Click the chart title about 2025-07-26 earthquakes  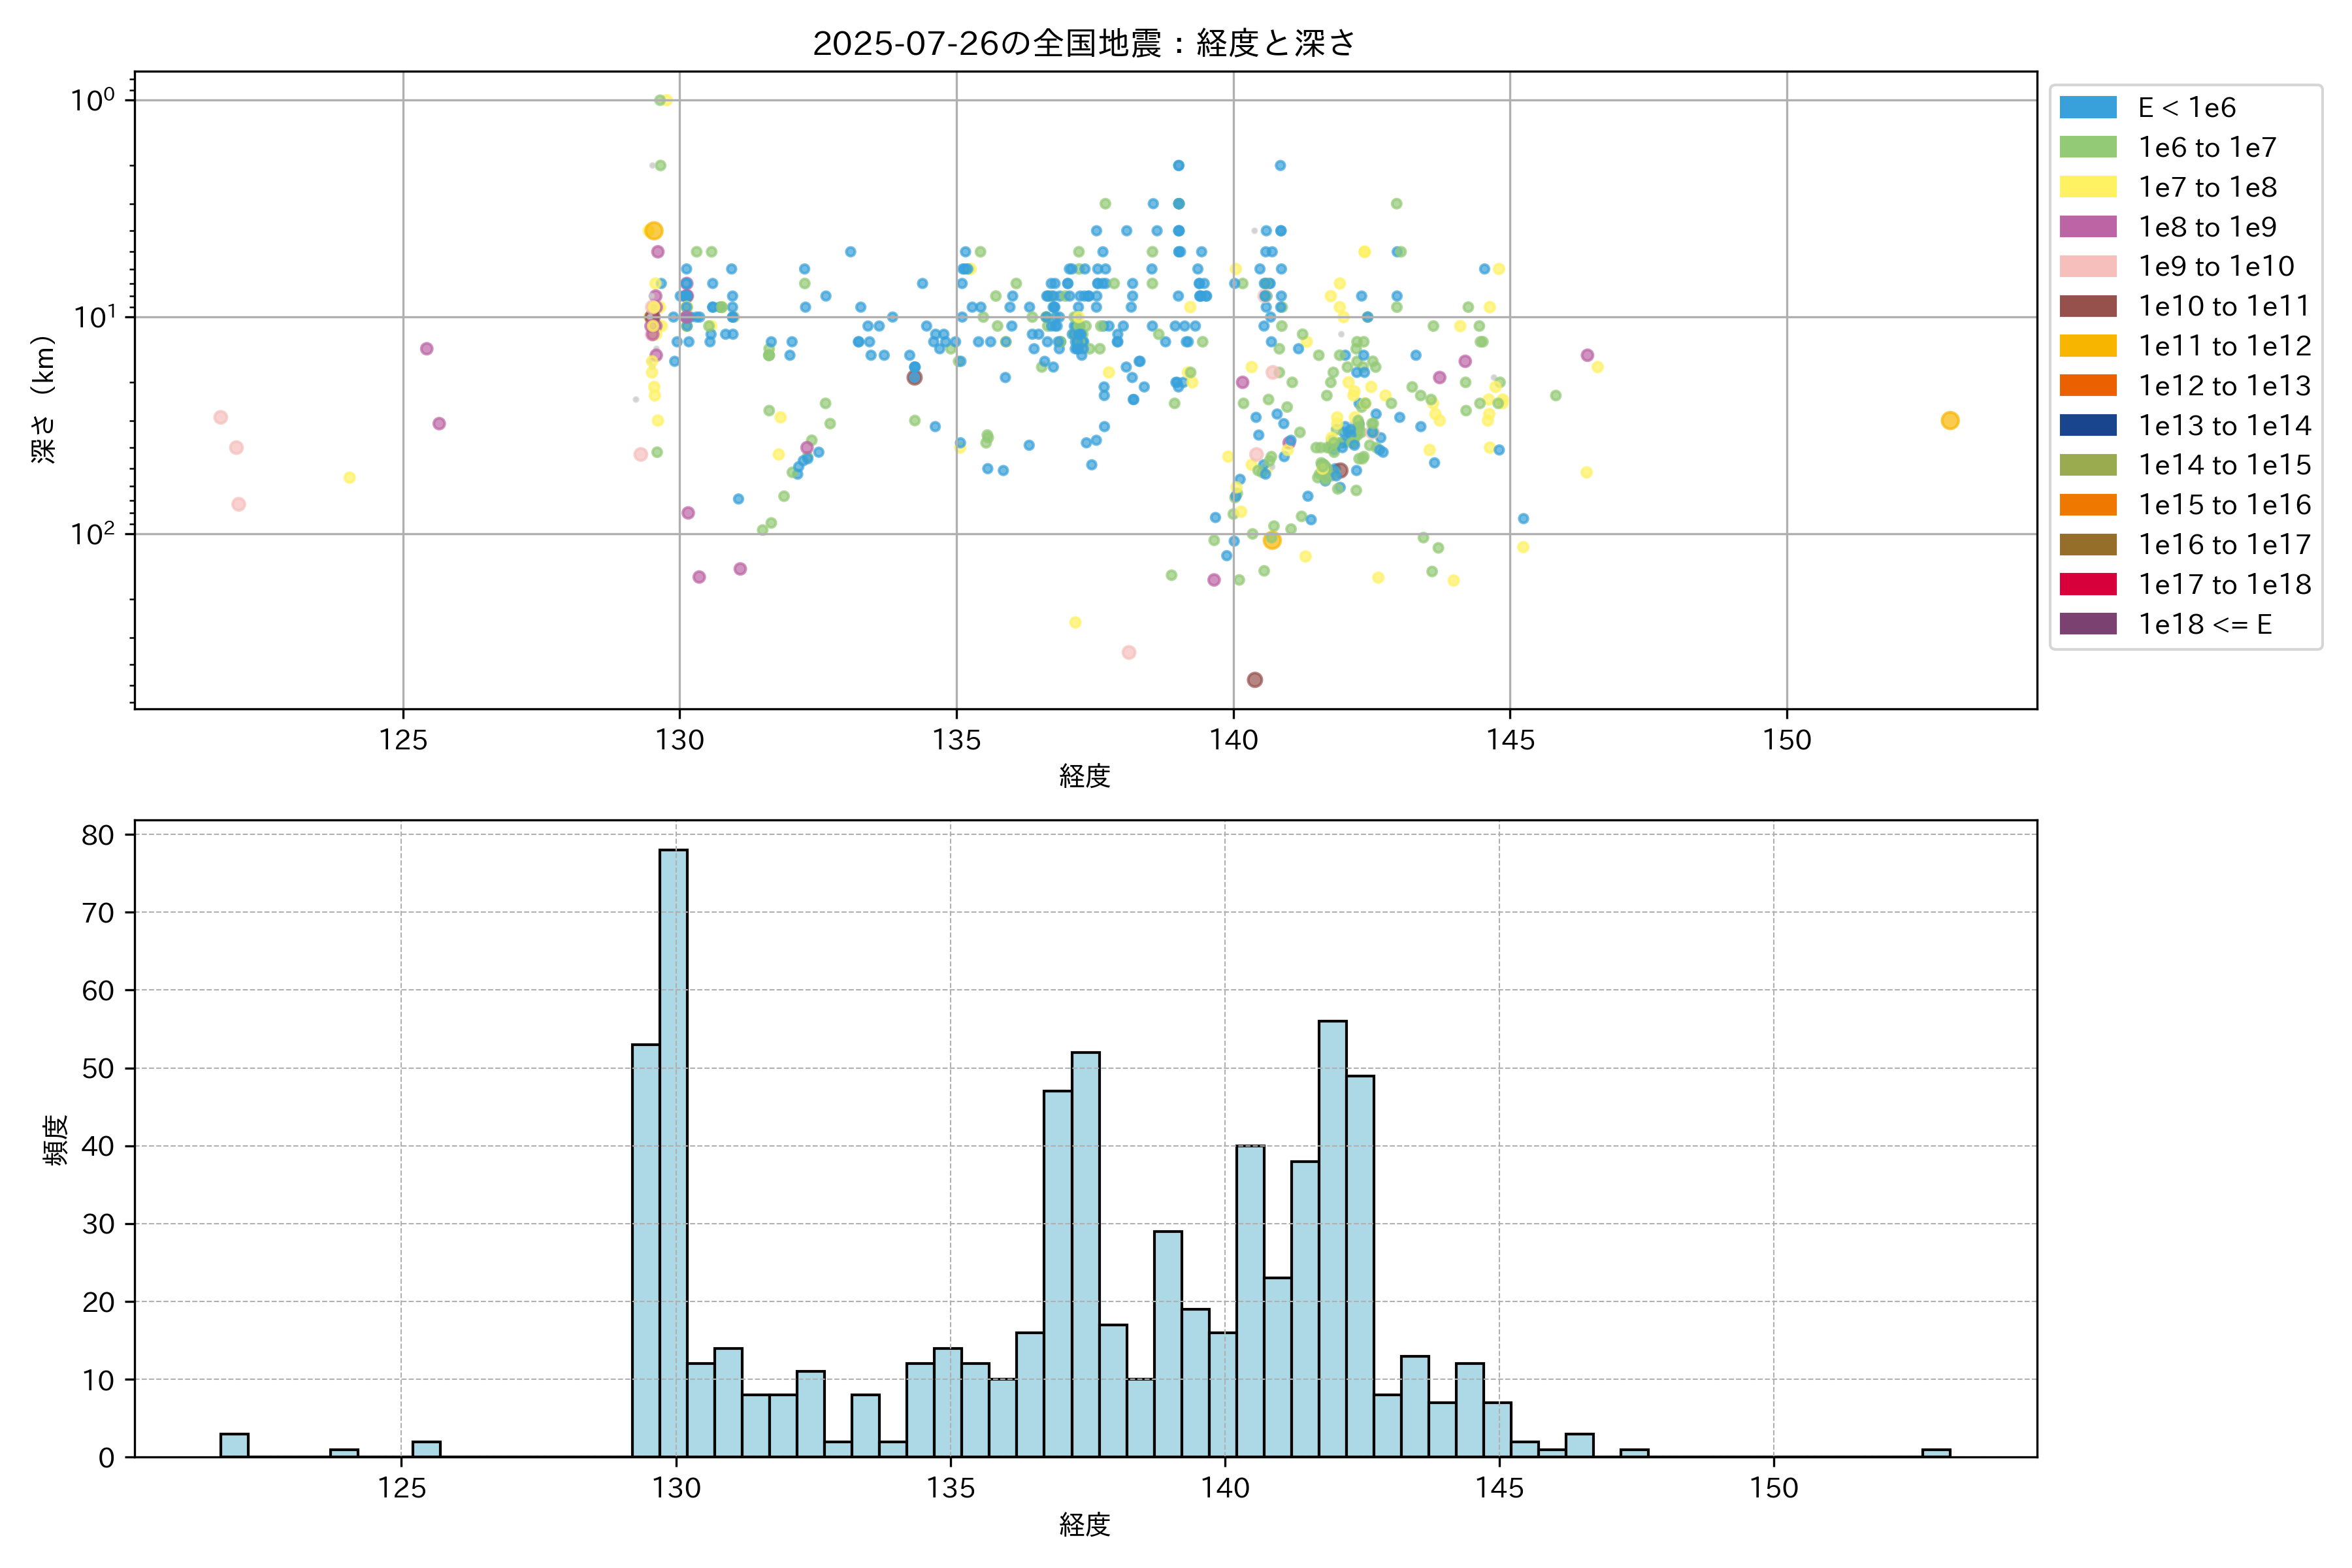1084,43
